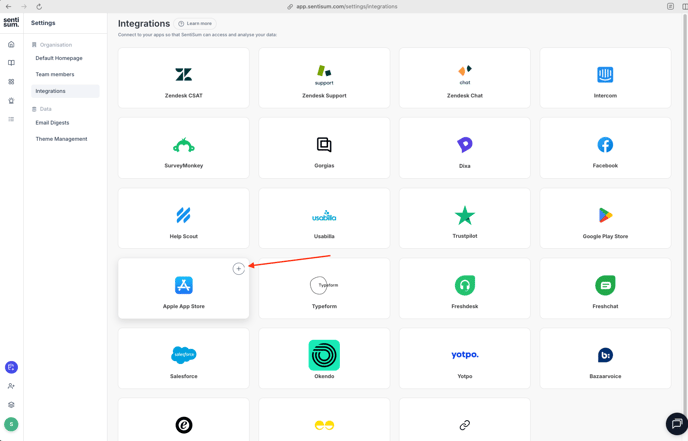Select Integrations in settings menu
Viewport: 688px width, 441px height.
pos(65,91)
